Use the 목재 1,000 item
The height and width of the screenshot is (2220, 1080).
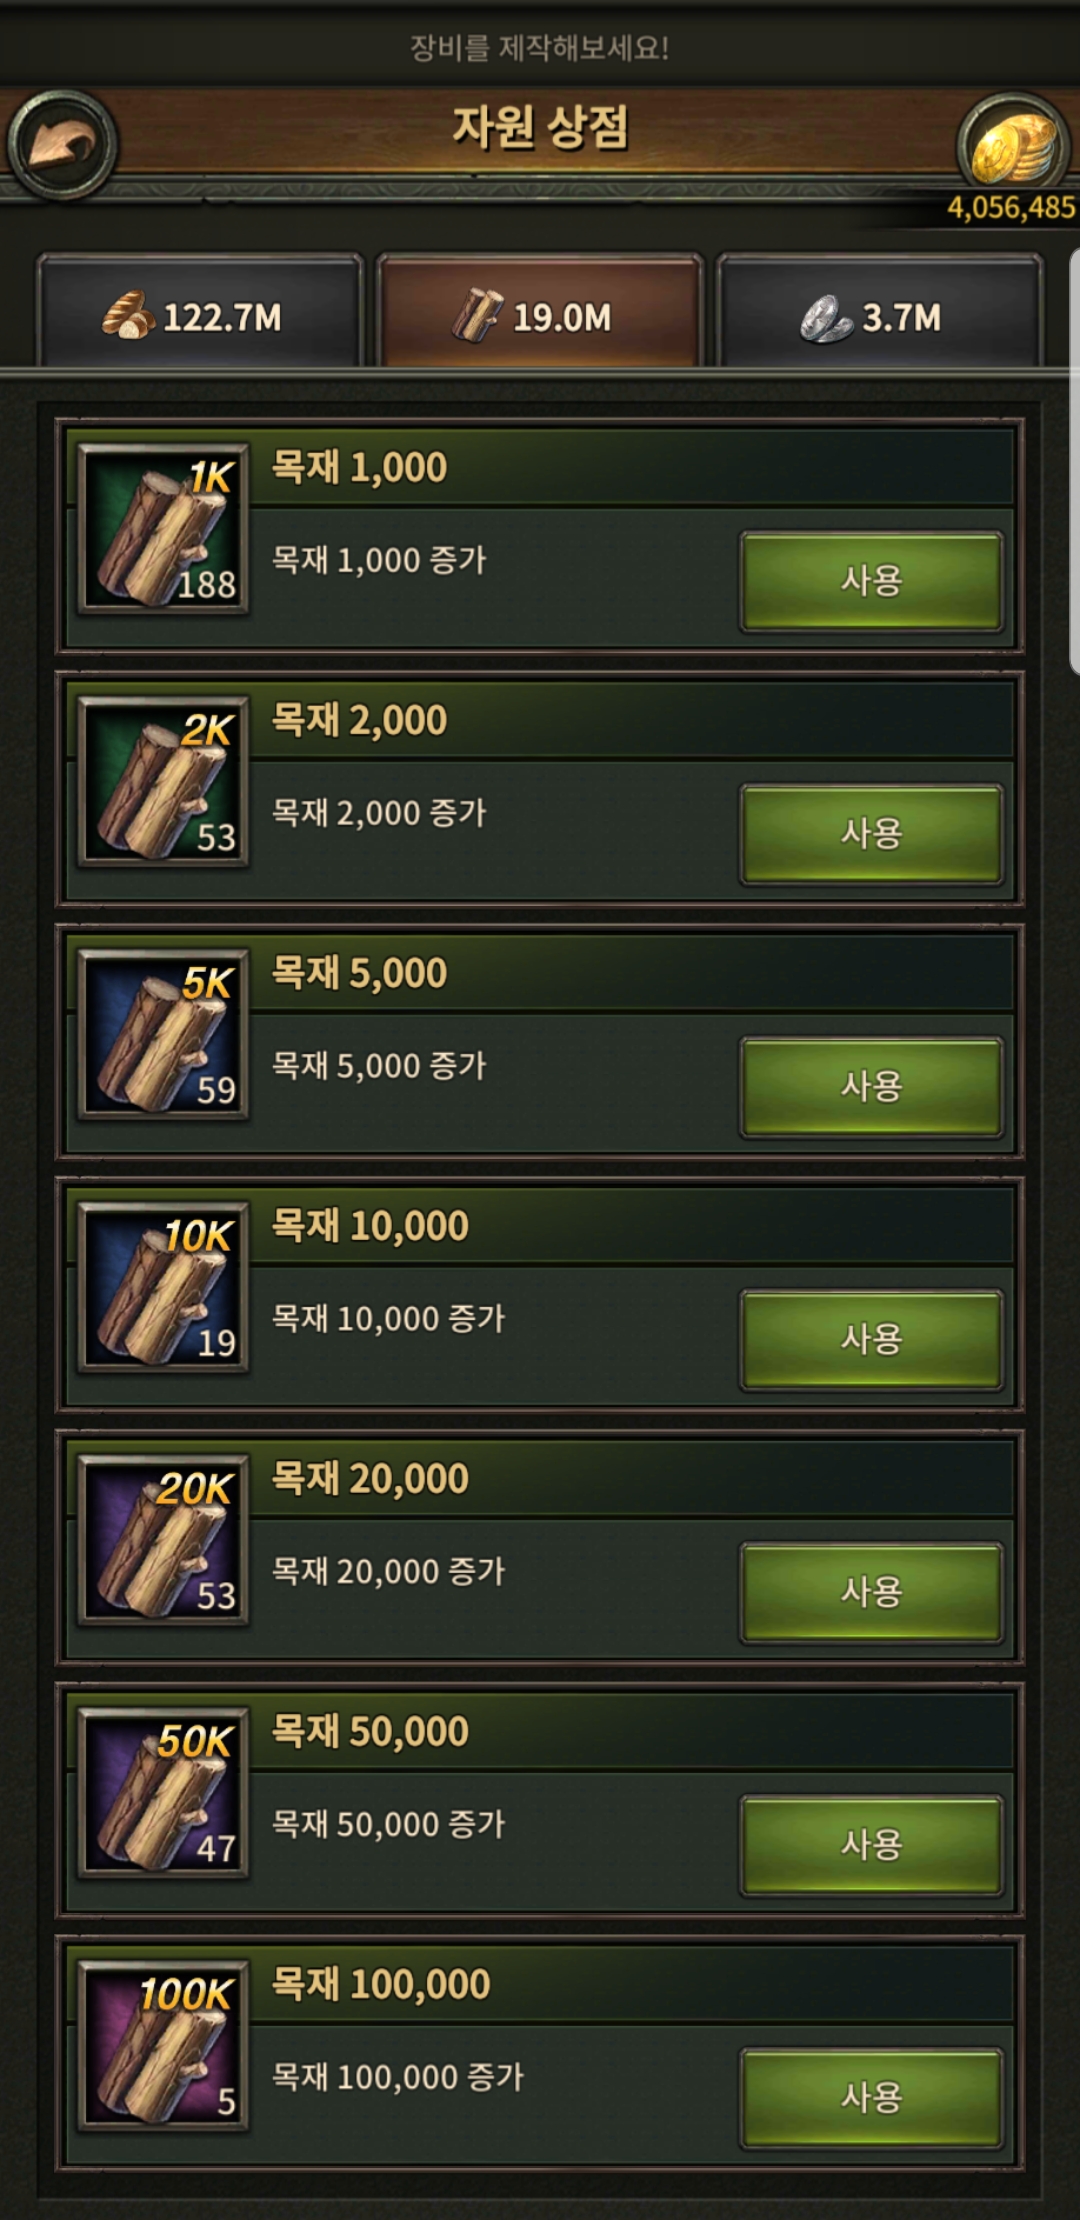point(871,581)
